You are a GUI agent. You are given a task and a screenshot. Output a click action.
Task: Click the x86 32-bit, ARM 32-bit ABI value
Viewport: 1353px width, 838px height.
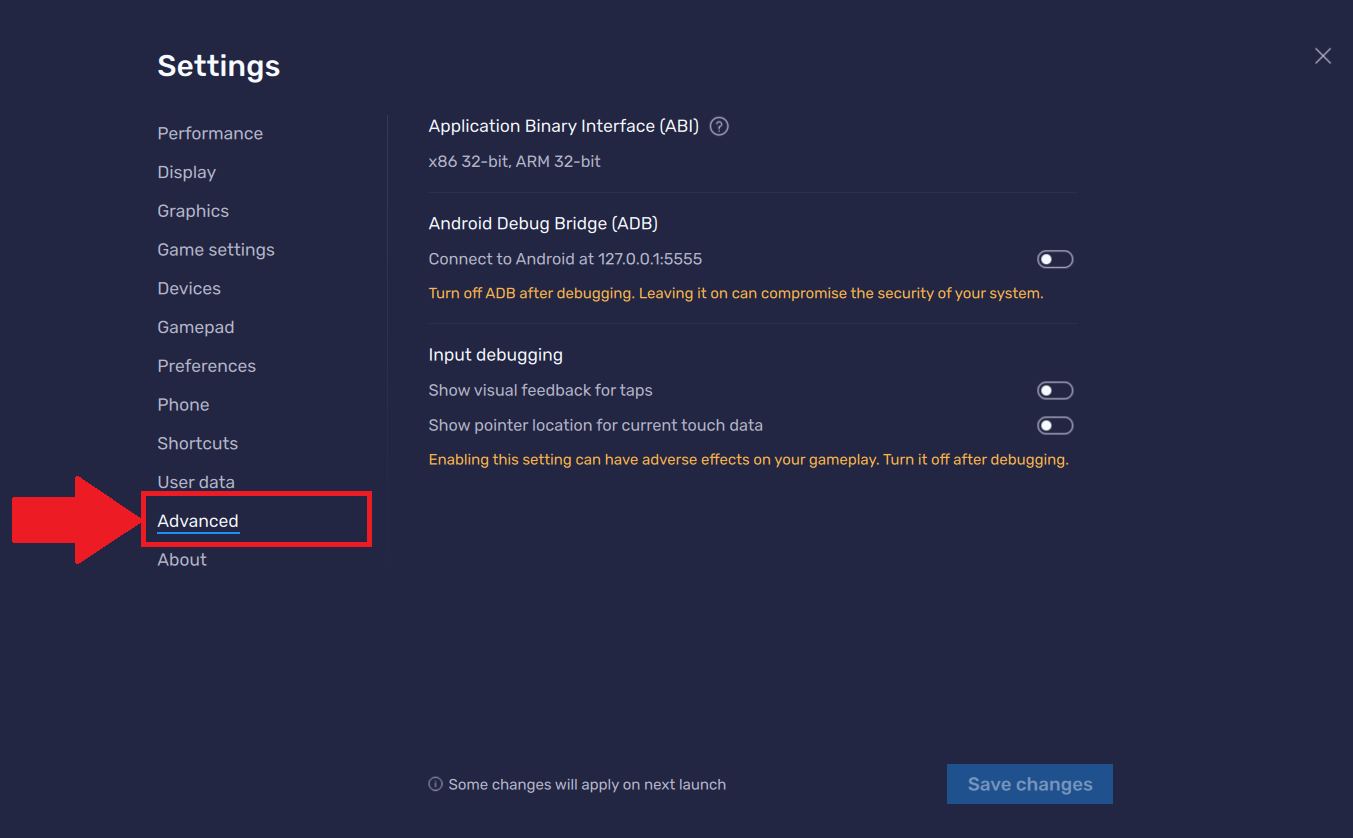click(x=514, y=162)
